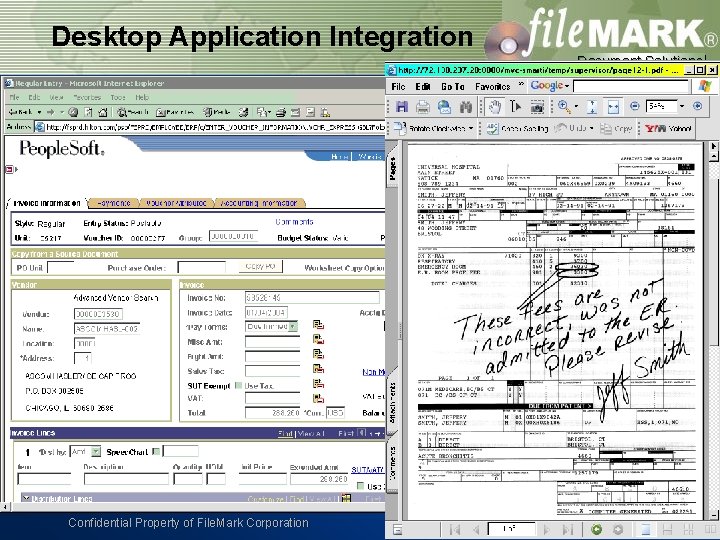Click the Print icon in PDF viewer toolbar

pyautogui.click(x=422, y=107)
